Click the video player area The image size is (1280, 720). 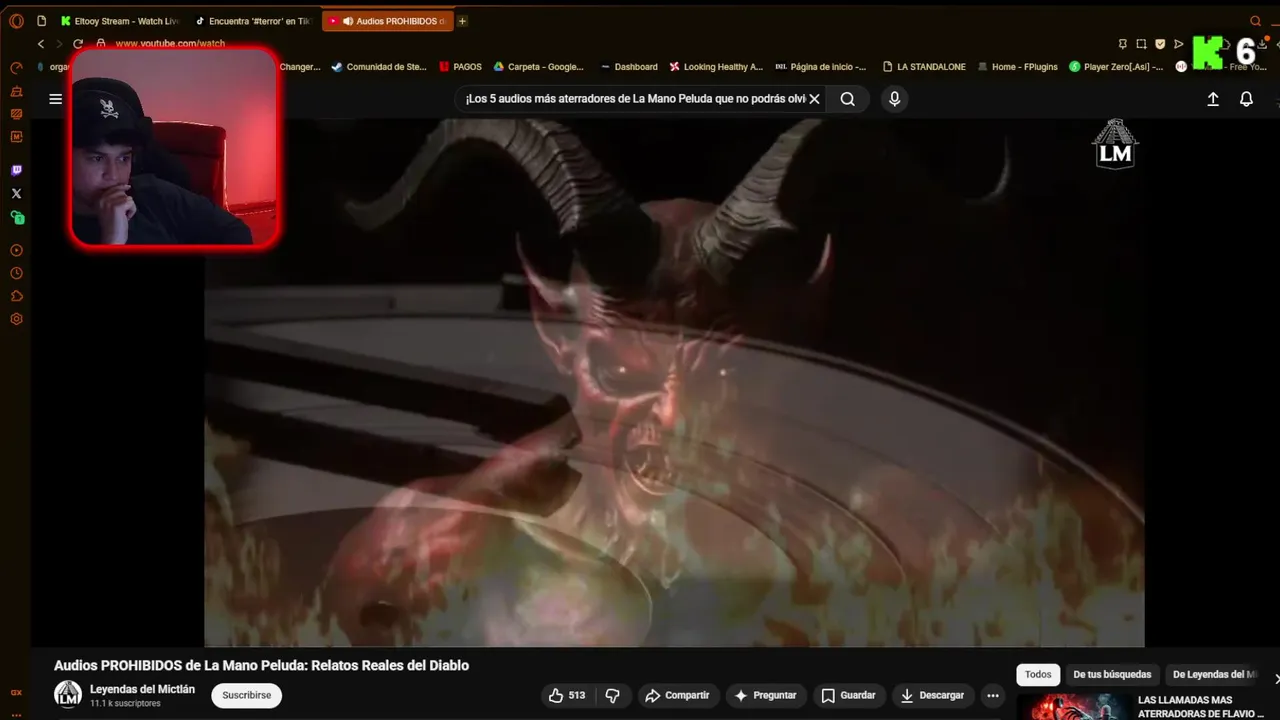coord(674,383)
